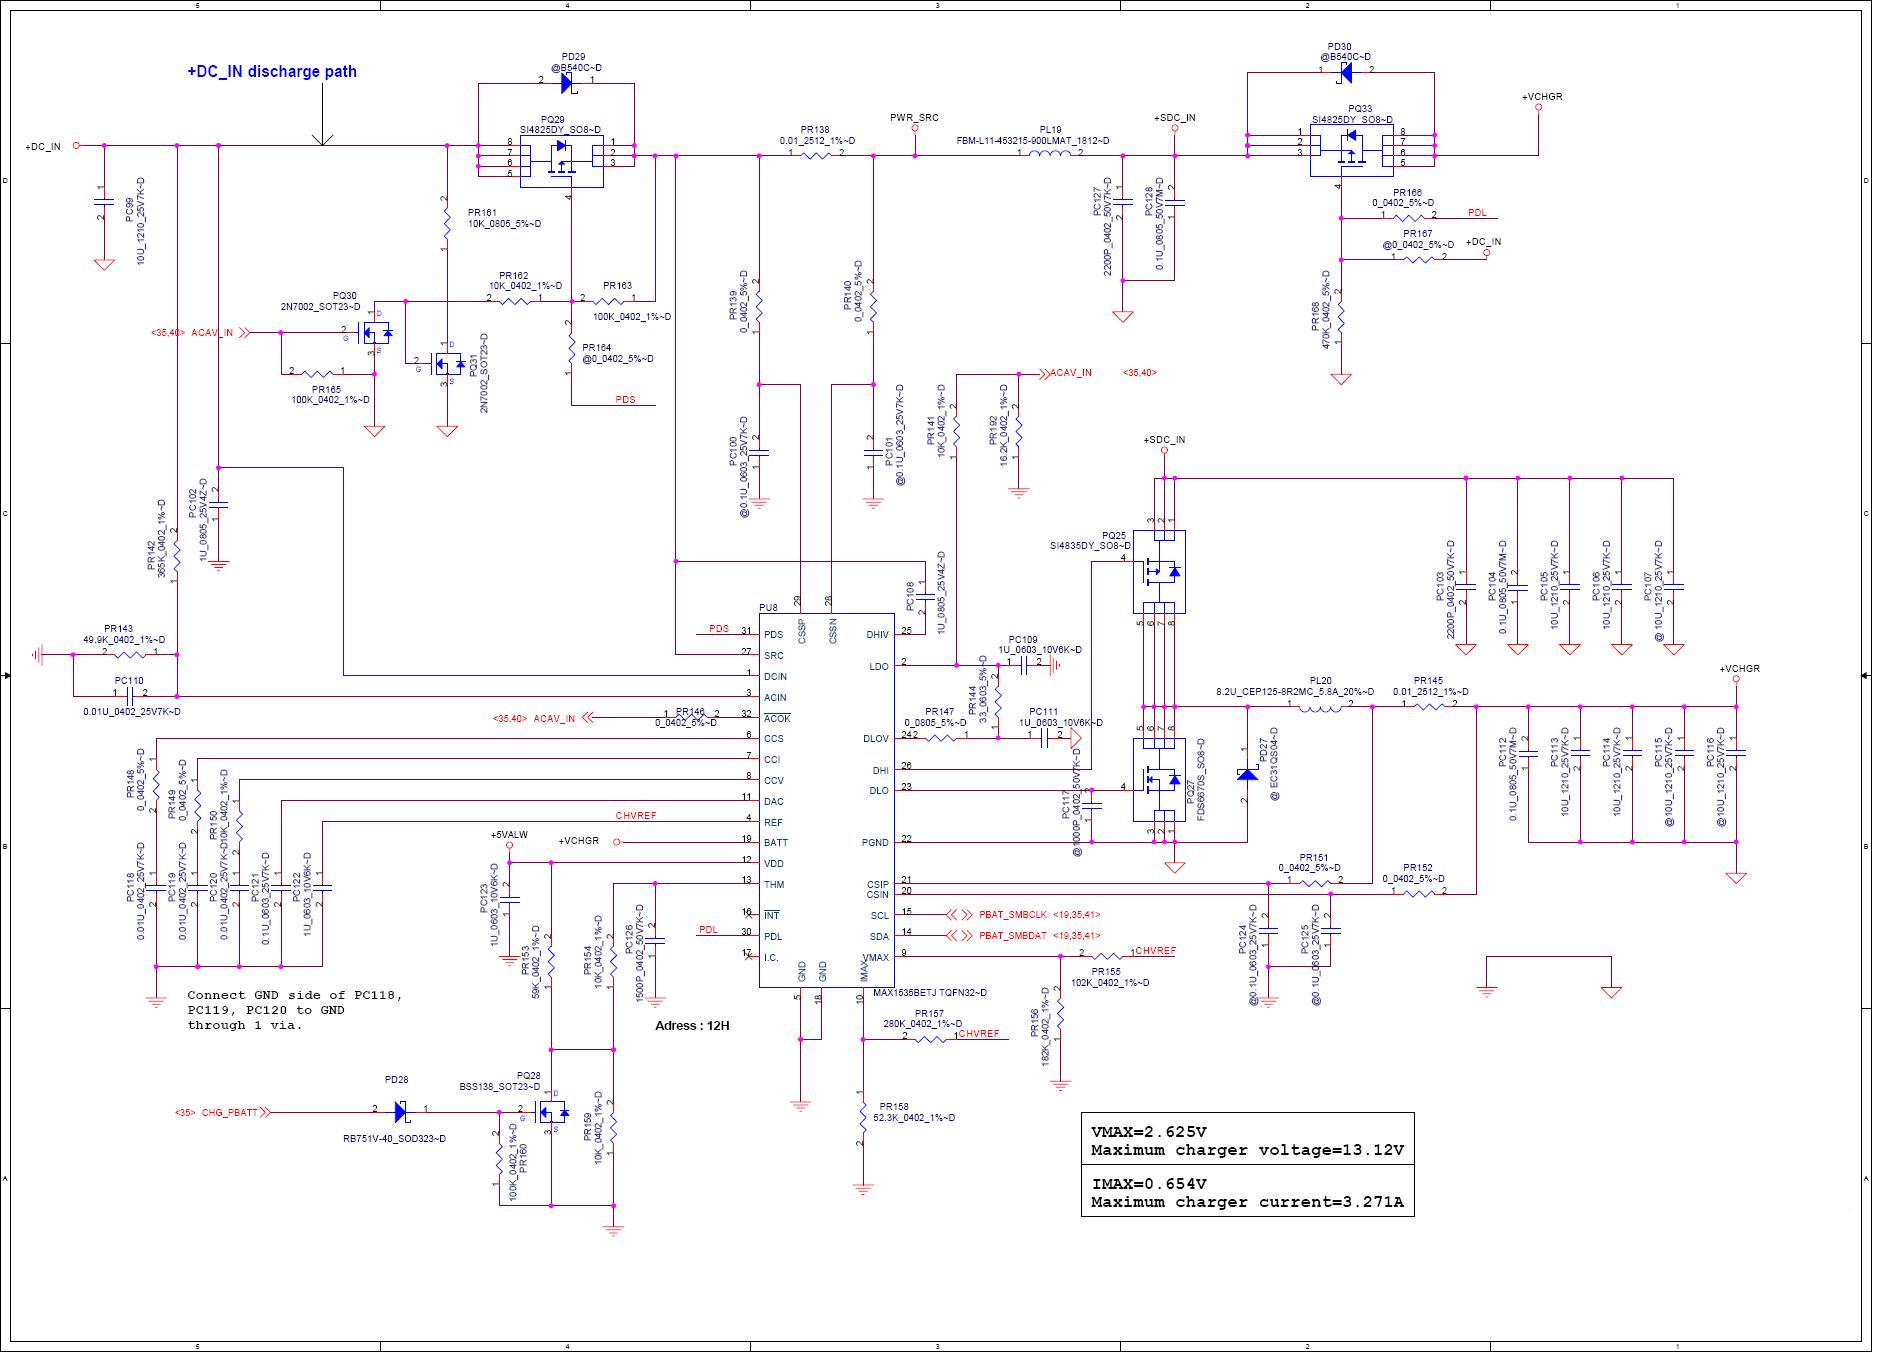Image resolution: width=1885 pixels, height=1353 pixels.
Task: Click the blue '+DC_IN discharge path' annotation
Action: point(272,72)
